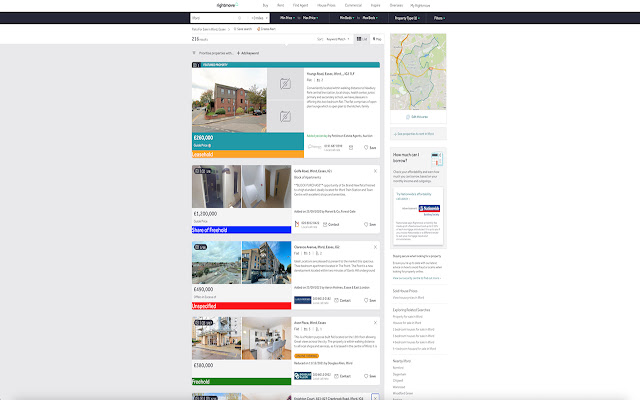Click the View house prices in Ilford link

[x=408, y=298]
